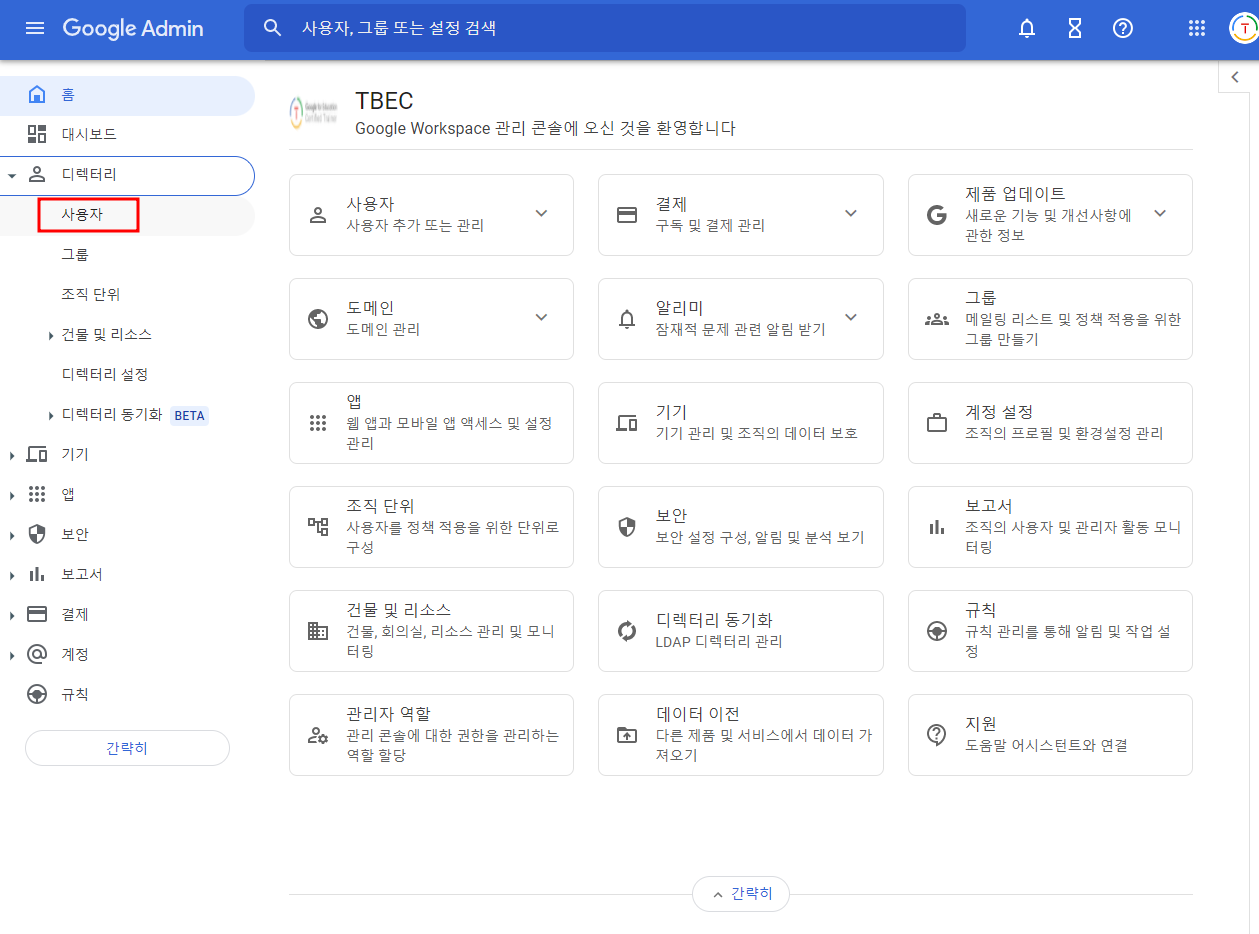Expand the 기기 sidebar section arrow
This screenshot has height=934, width=1259.
click(x=12, y=455)
